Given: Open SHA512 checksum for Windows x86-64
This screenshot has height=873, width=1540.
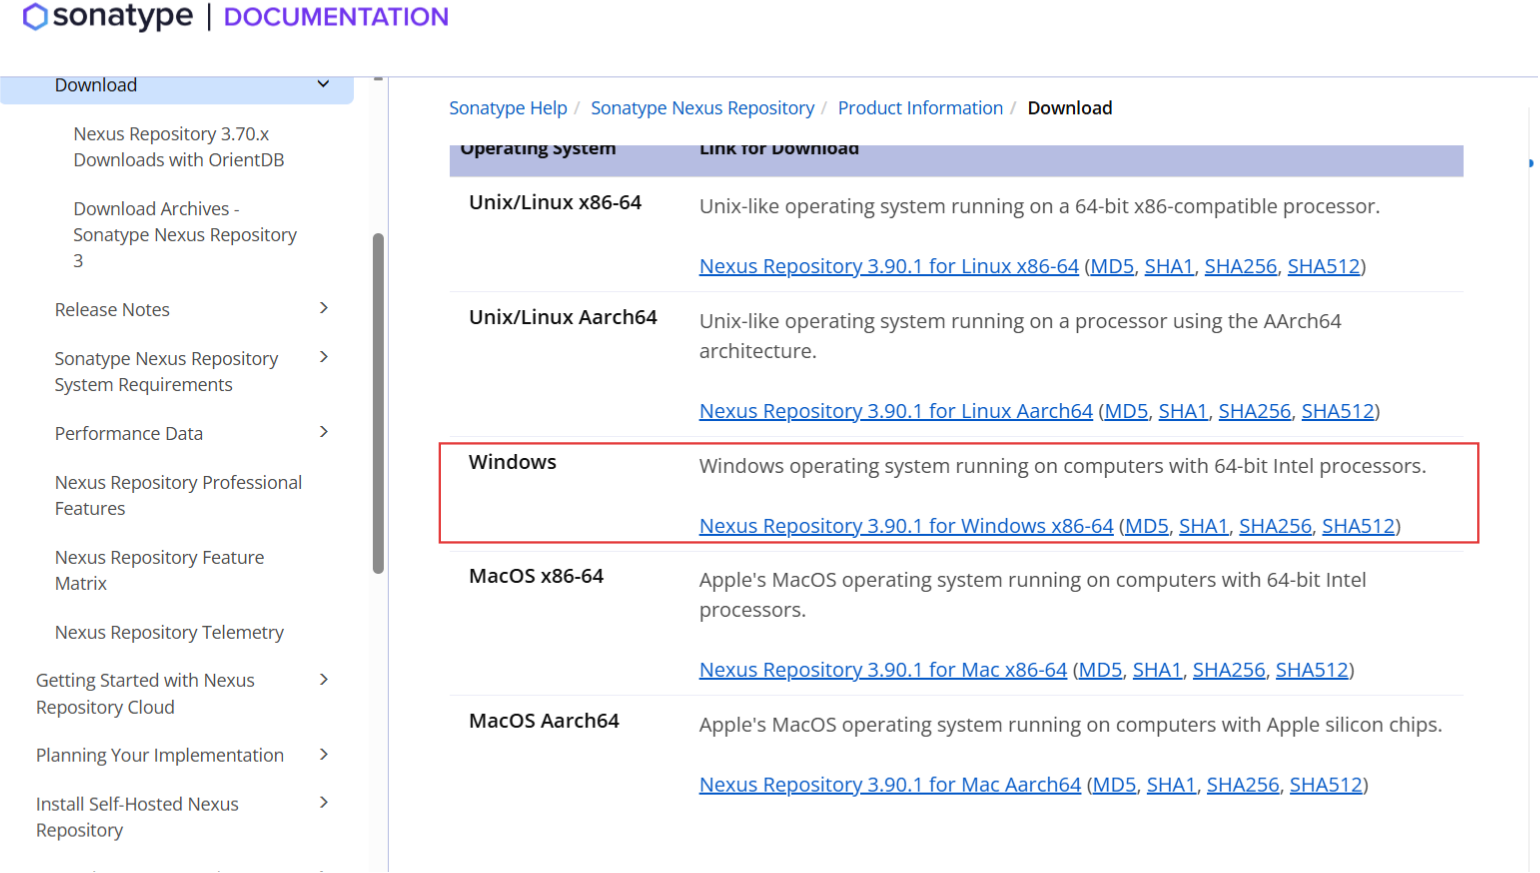Looking at the screenshot, I should [1359, 527].
